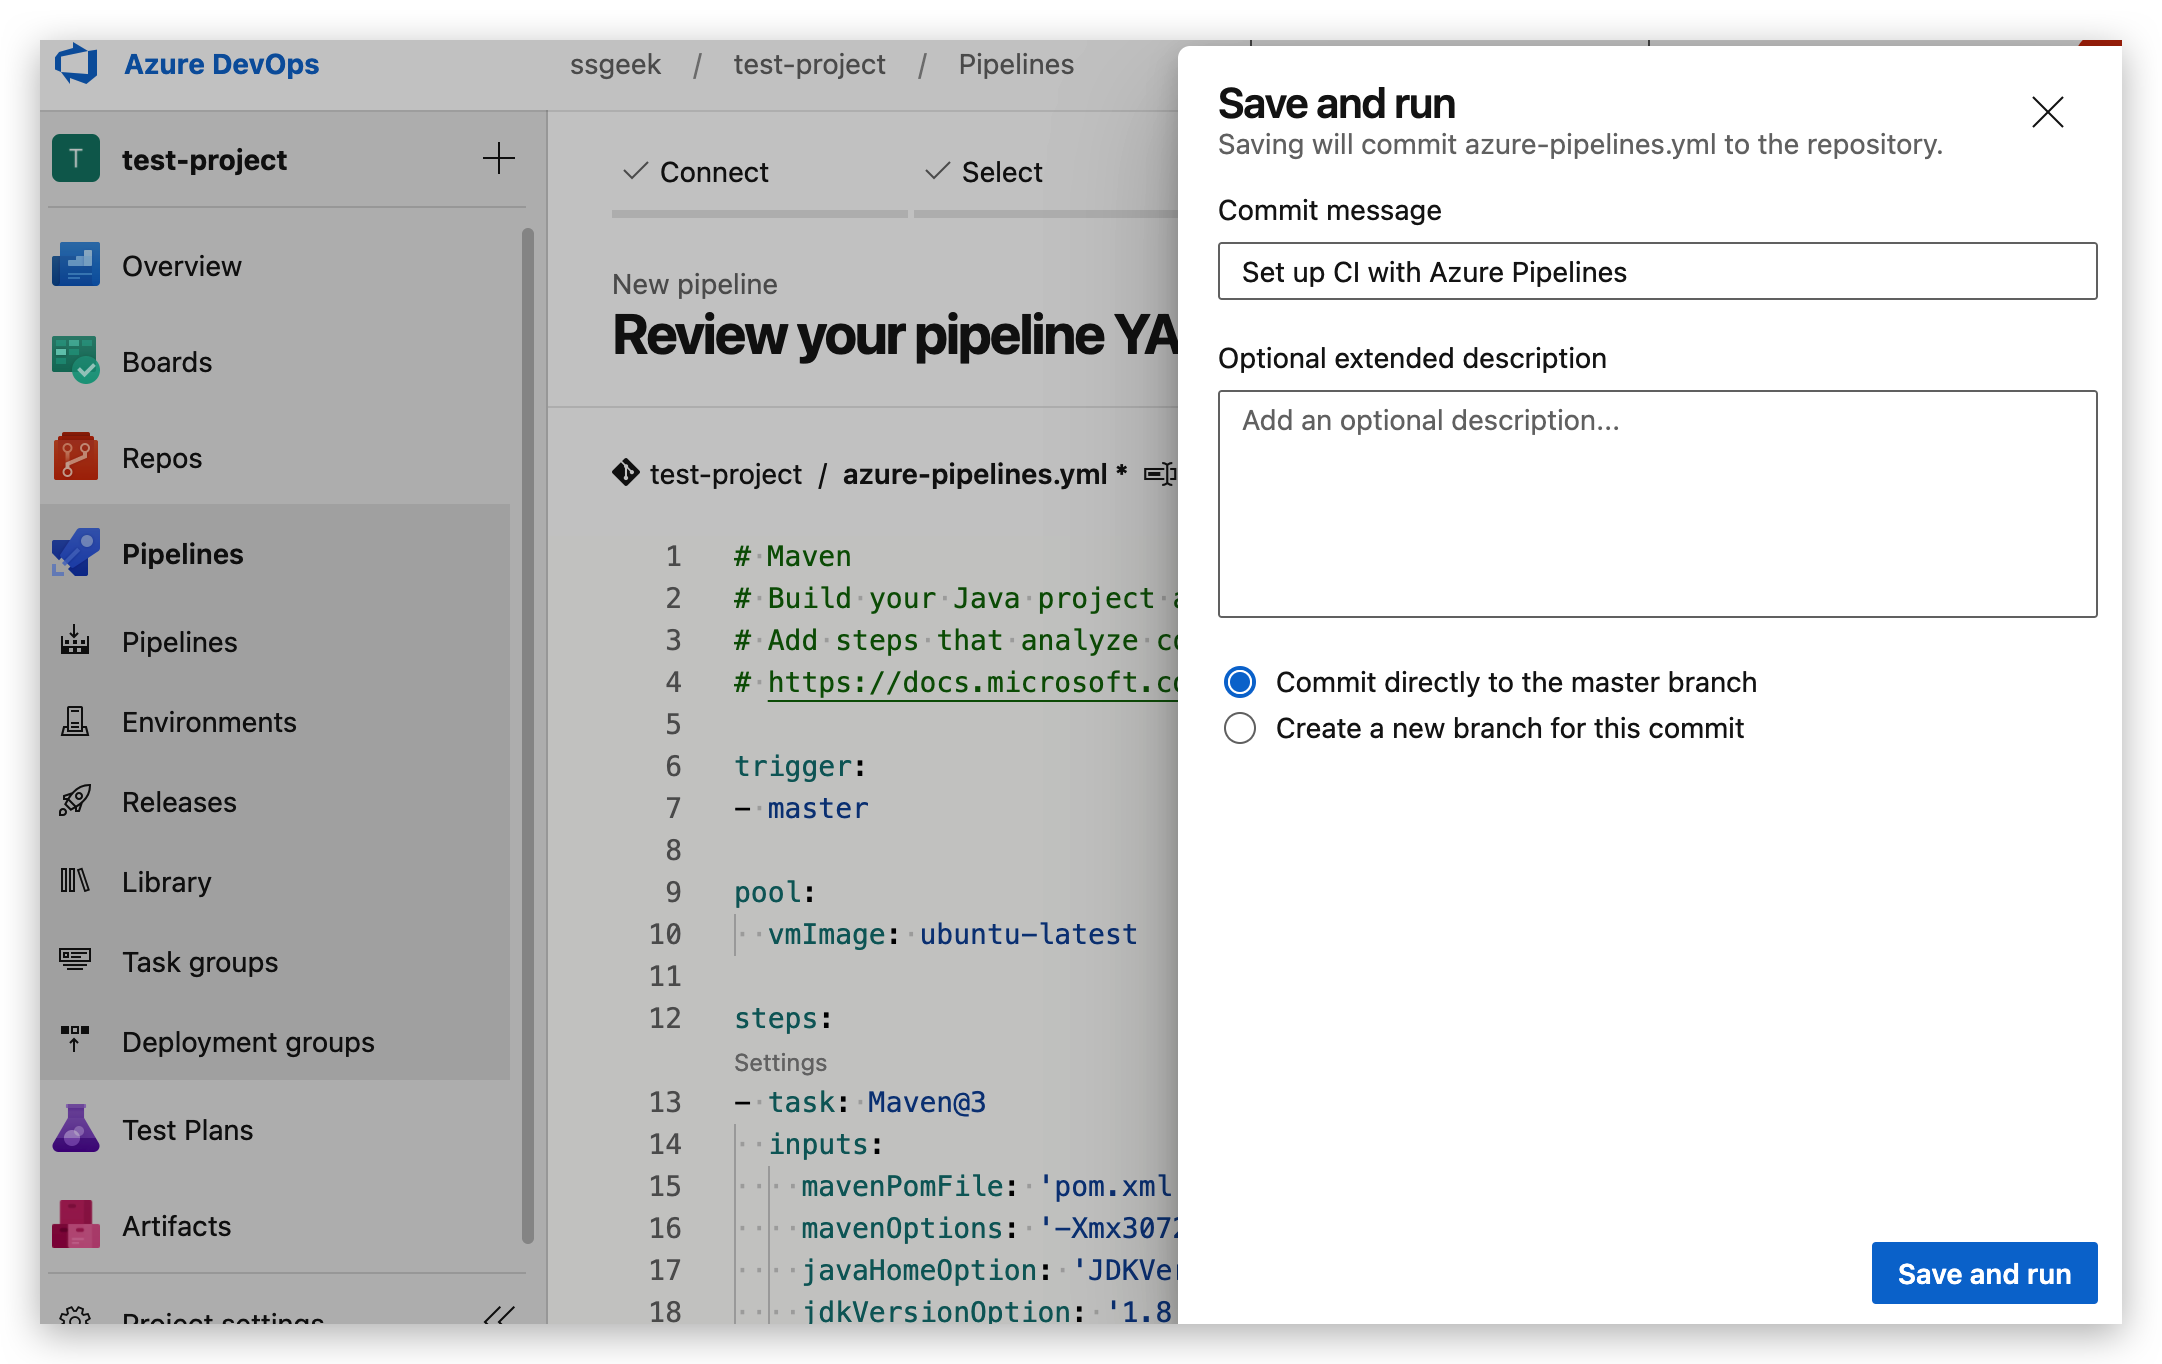Go to ssgeek breadcrumb
2162x1364 pixels.
click(615, 64)
